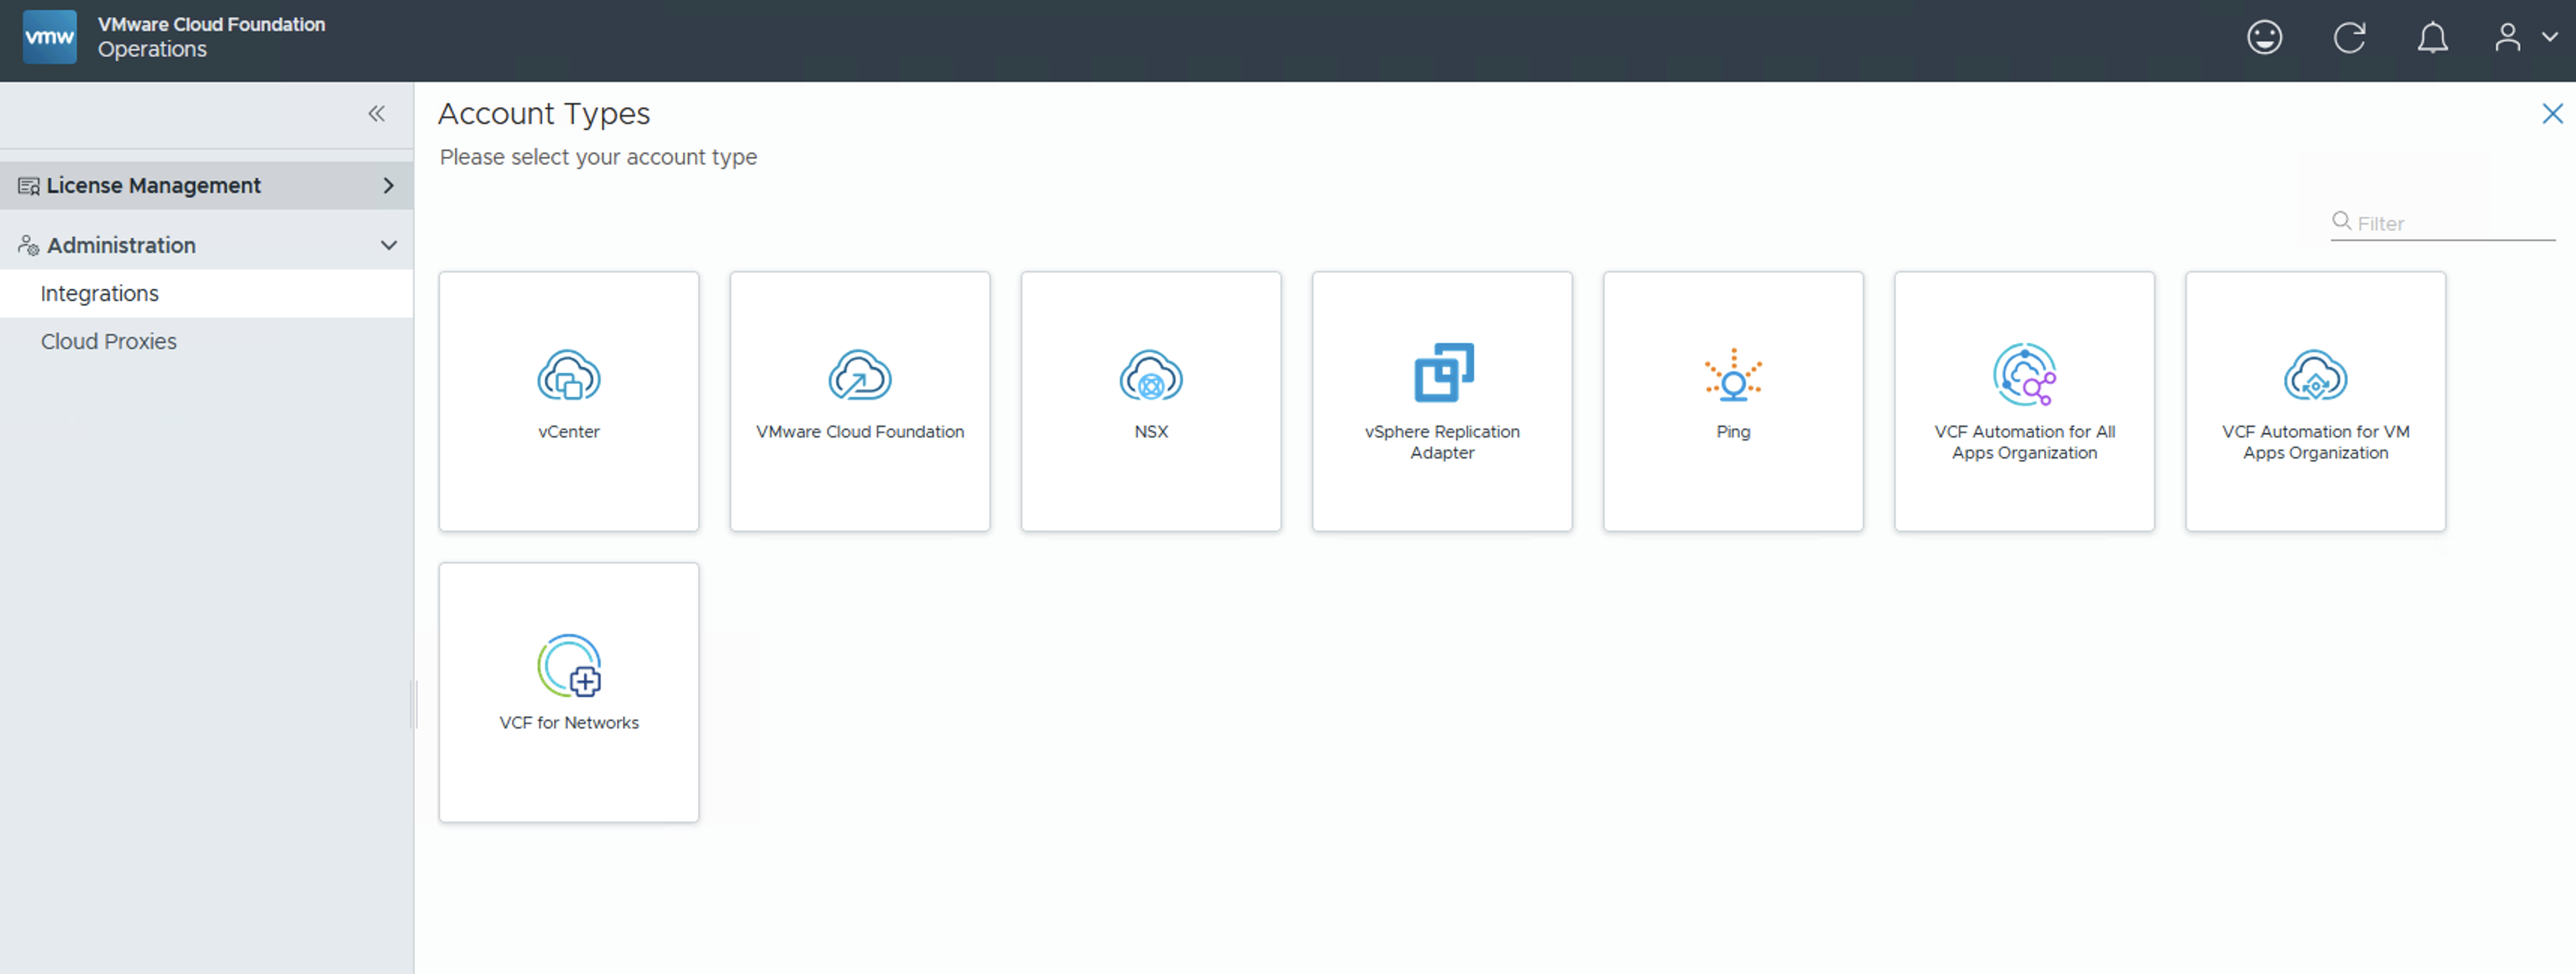Choose the VCF for Networks icon
Viewport: 2576px width, 974px height.
(x=568, y=666)
